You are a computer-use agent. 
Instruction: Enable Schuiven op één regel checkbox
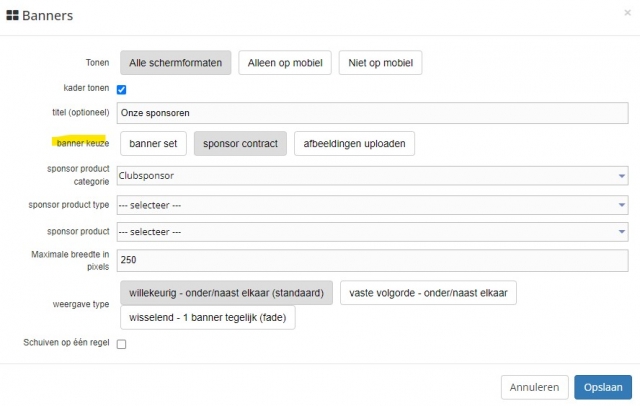point(122,344)
